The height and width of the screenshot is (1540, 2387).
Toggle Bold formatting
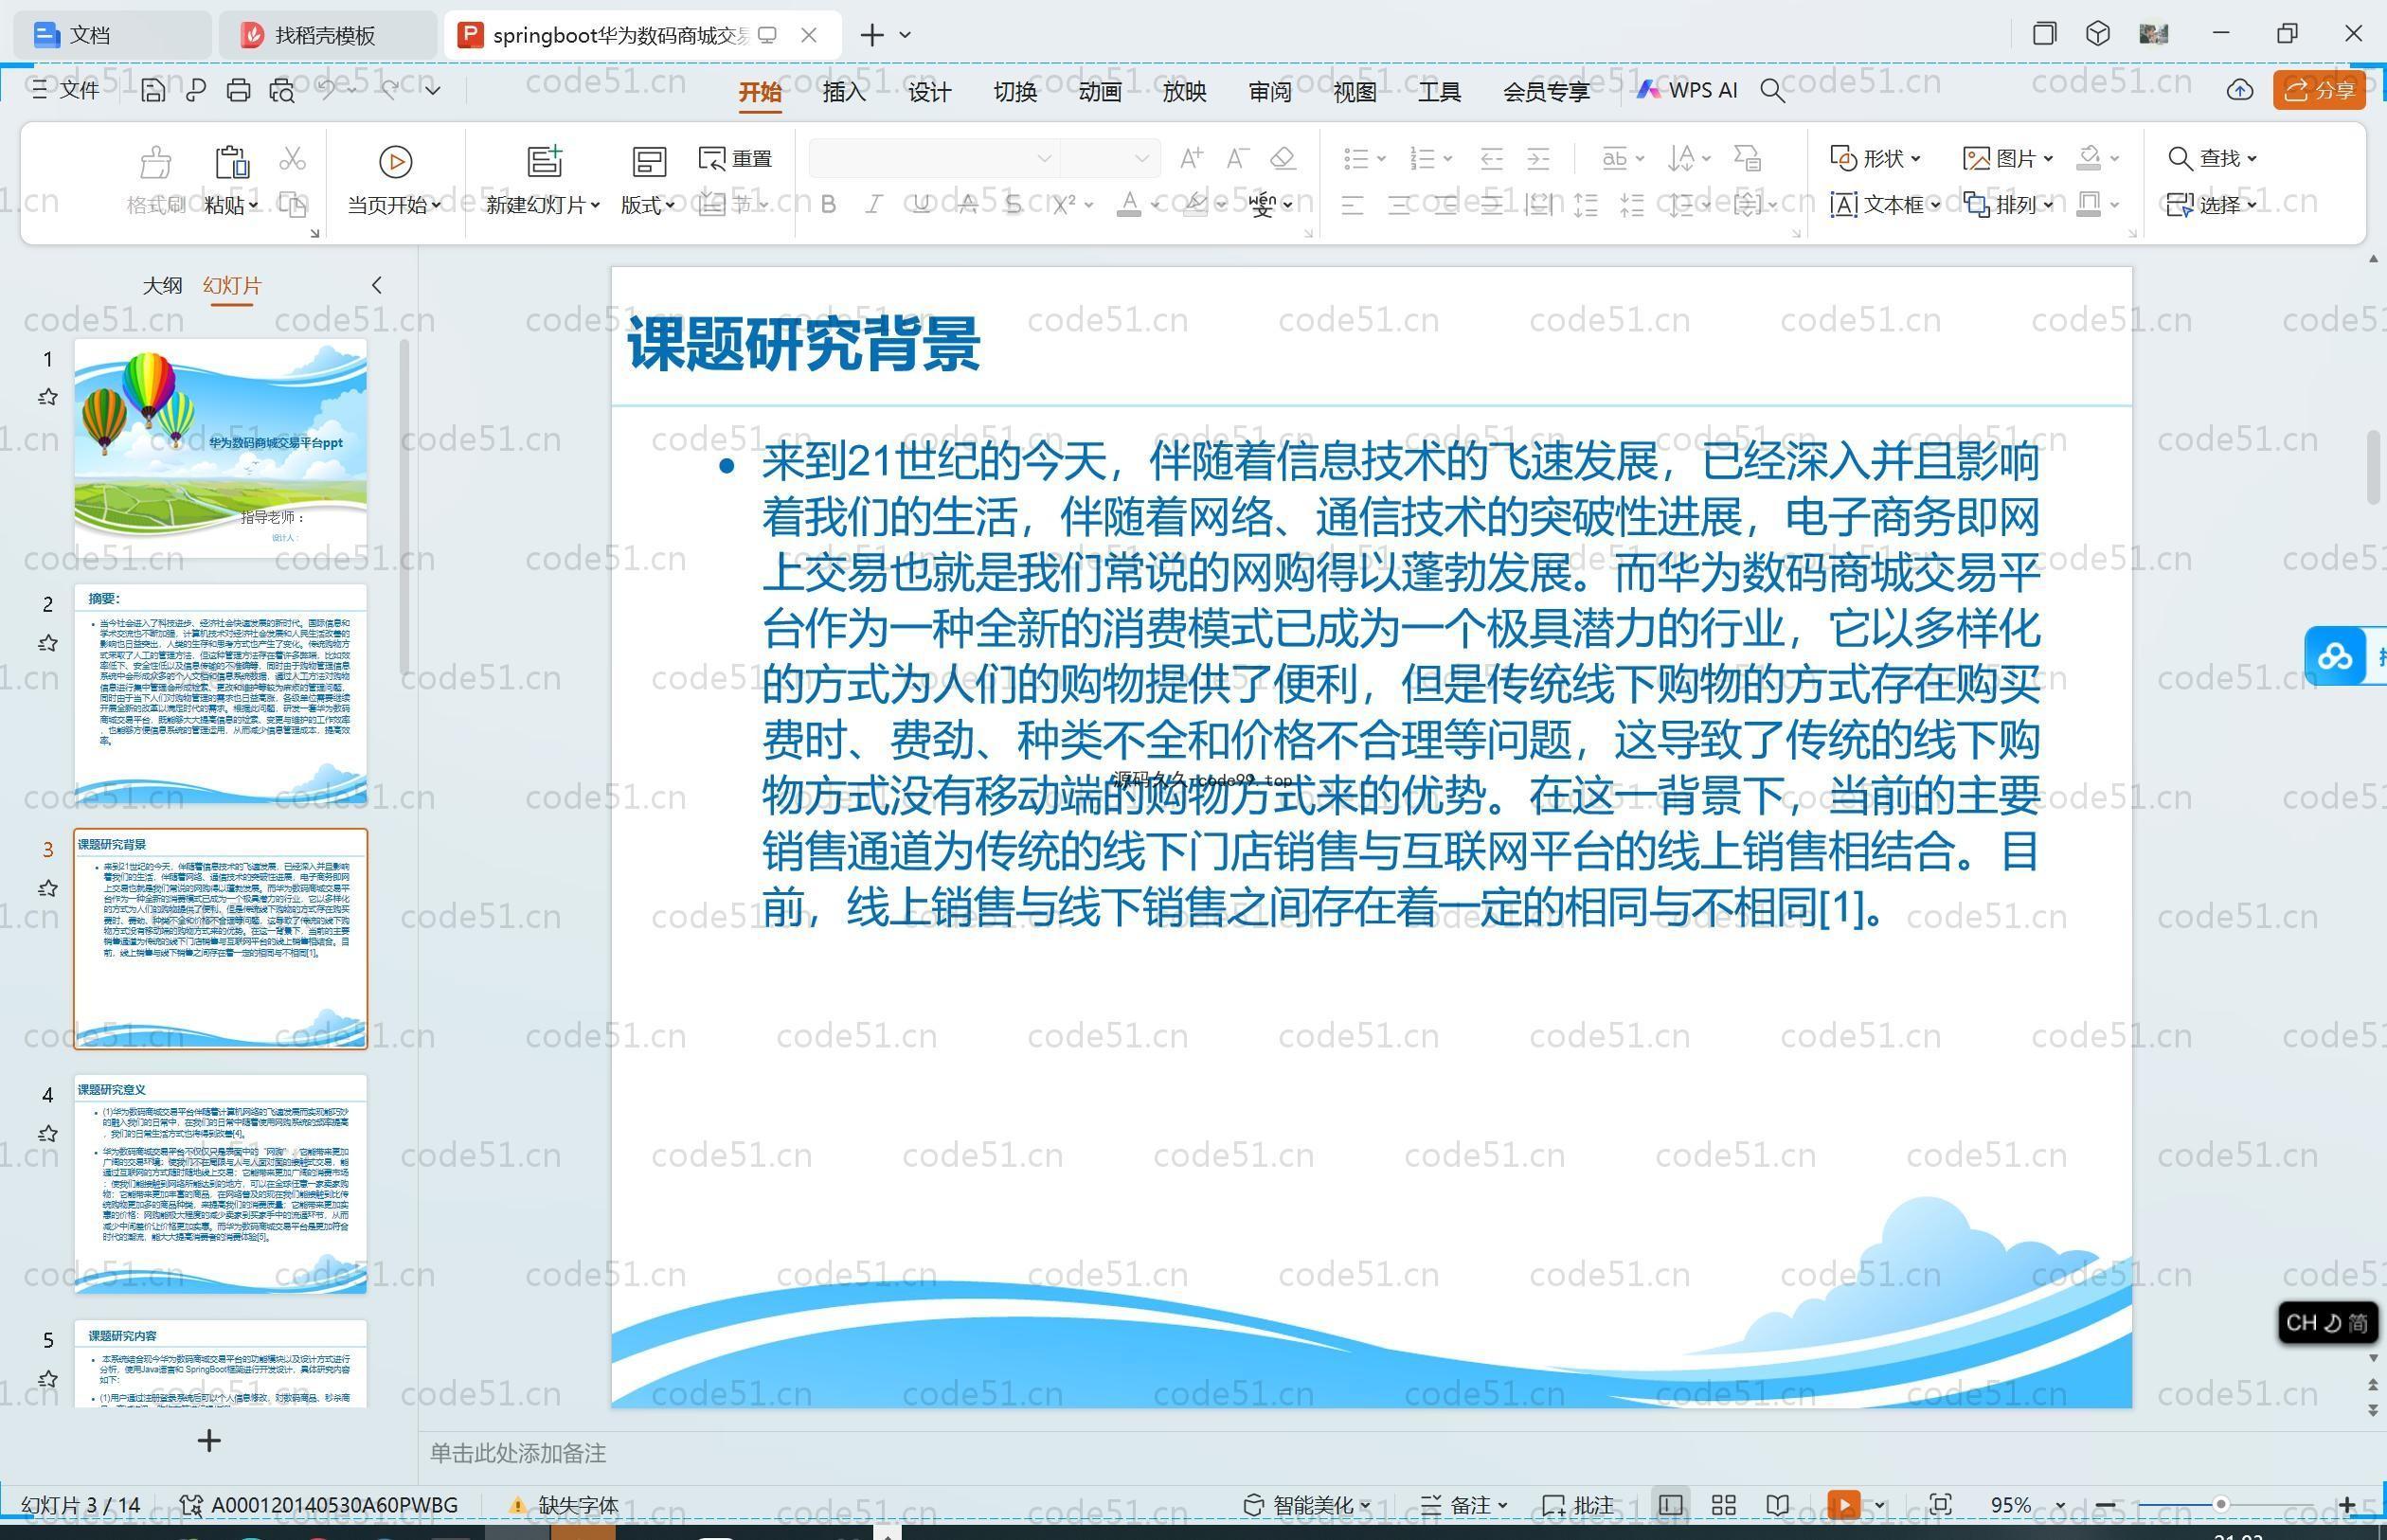828,205
